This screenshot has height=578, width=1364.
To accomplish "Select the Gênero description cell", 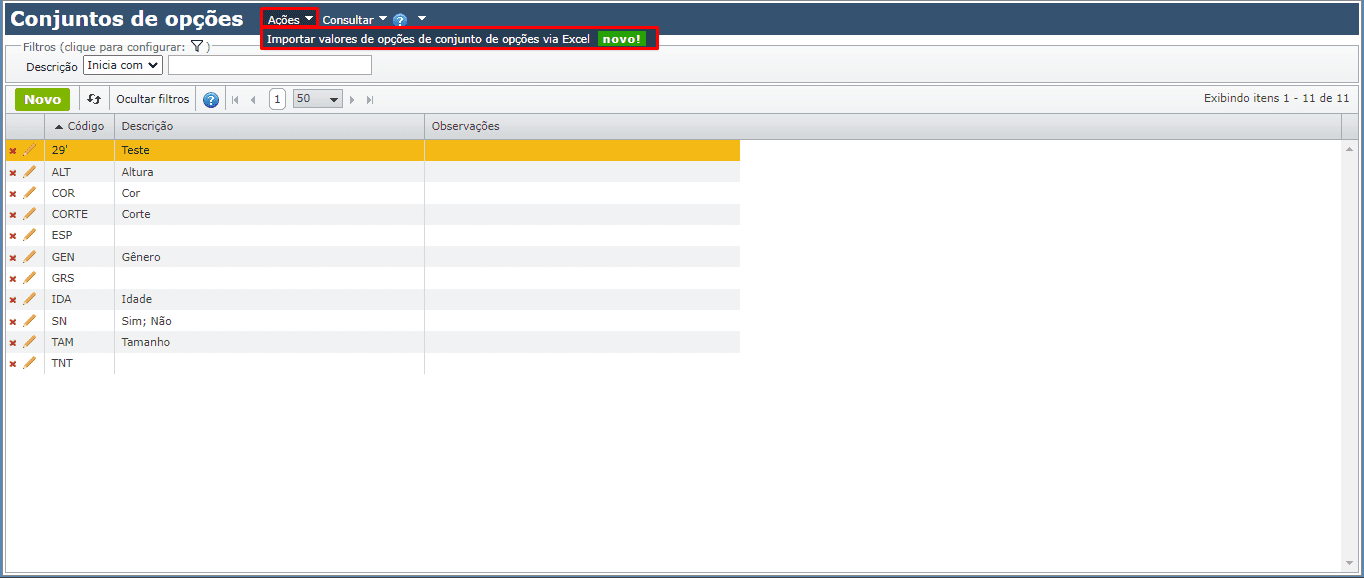I will coord(269,257).
